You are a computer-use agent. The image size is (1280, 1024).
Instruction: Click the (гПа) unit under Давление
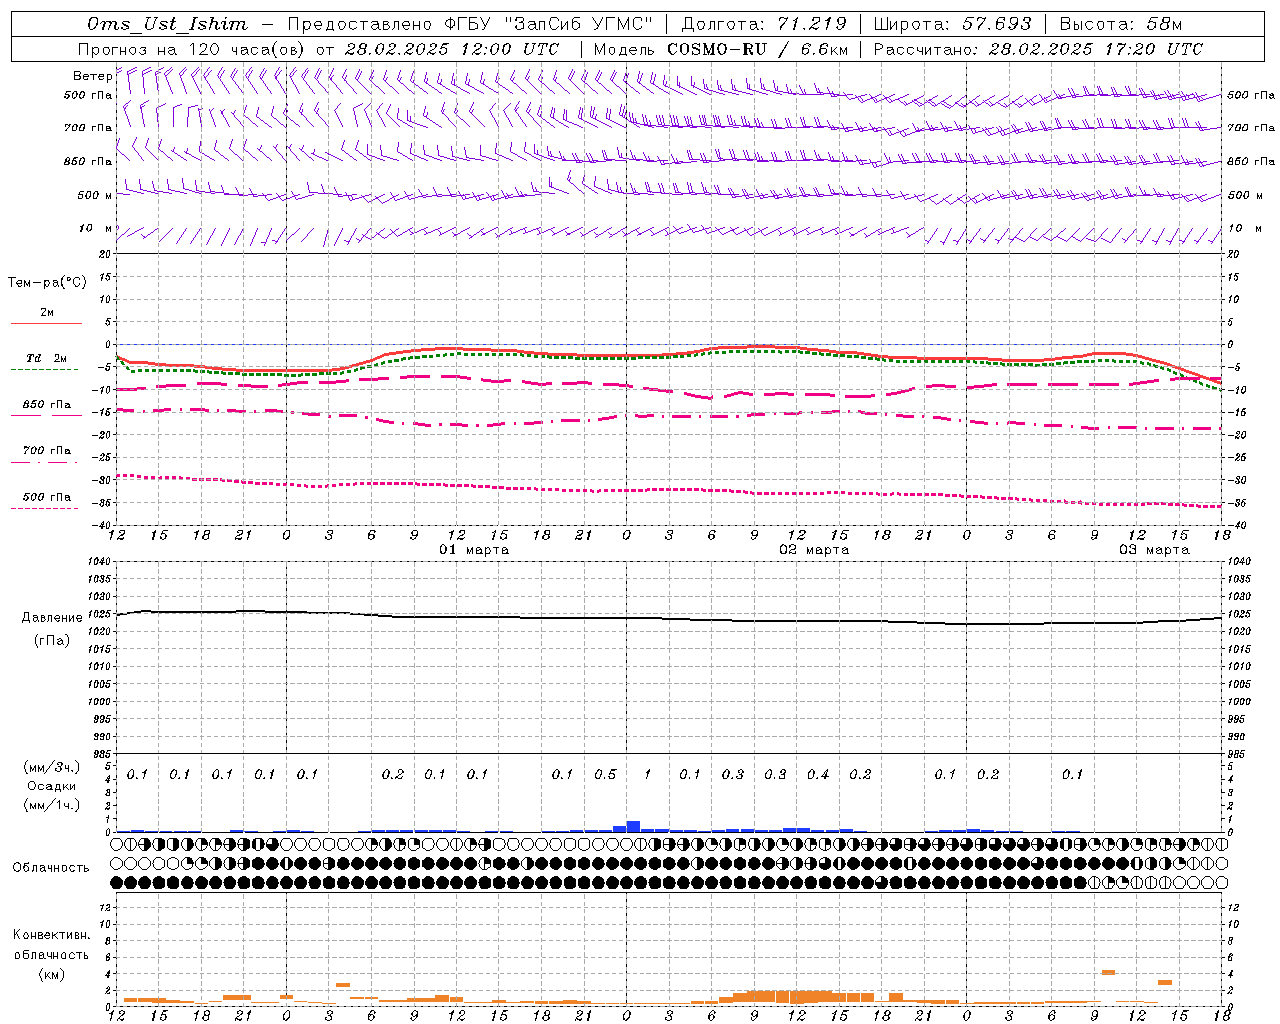click(52, 641)
